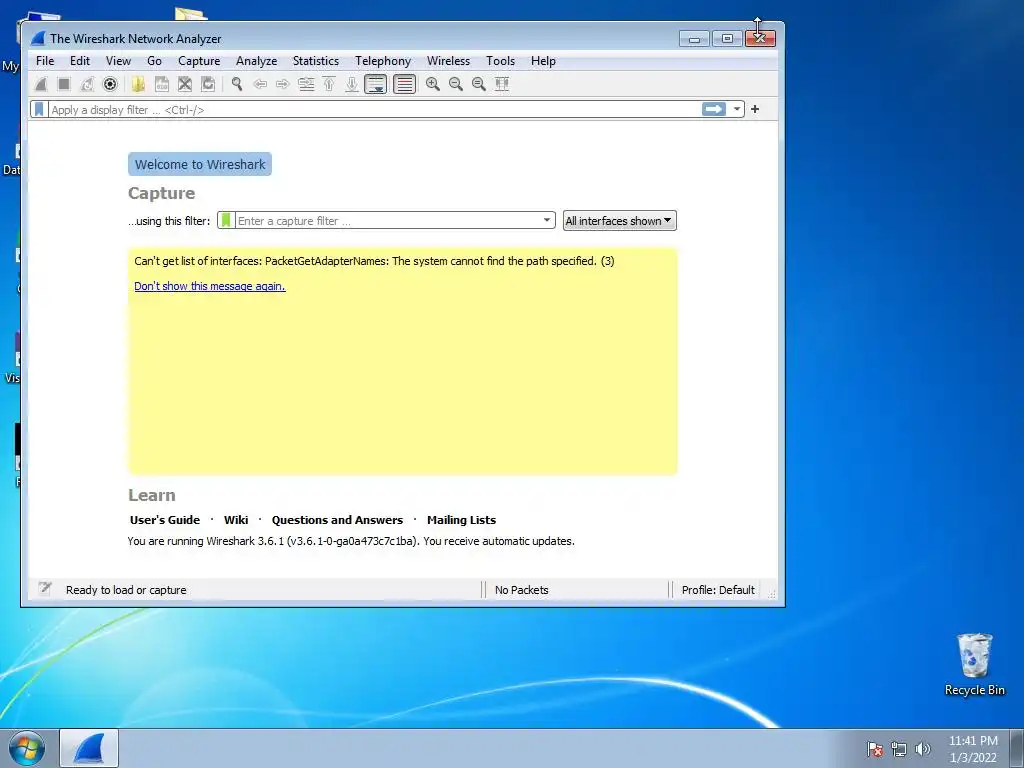
Task: Open the User's Guide link
Action: tap(165, 520)
